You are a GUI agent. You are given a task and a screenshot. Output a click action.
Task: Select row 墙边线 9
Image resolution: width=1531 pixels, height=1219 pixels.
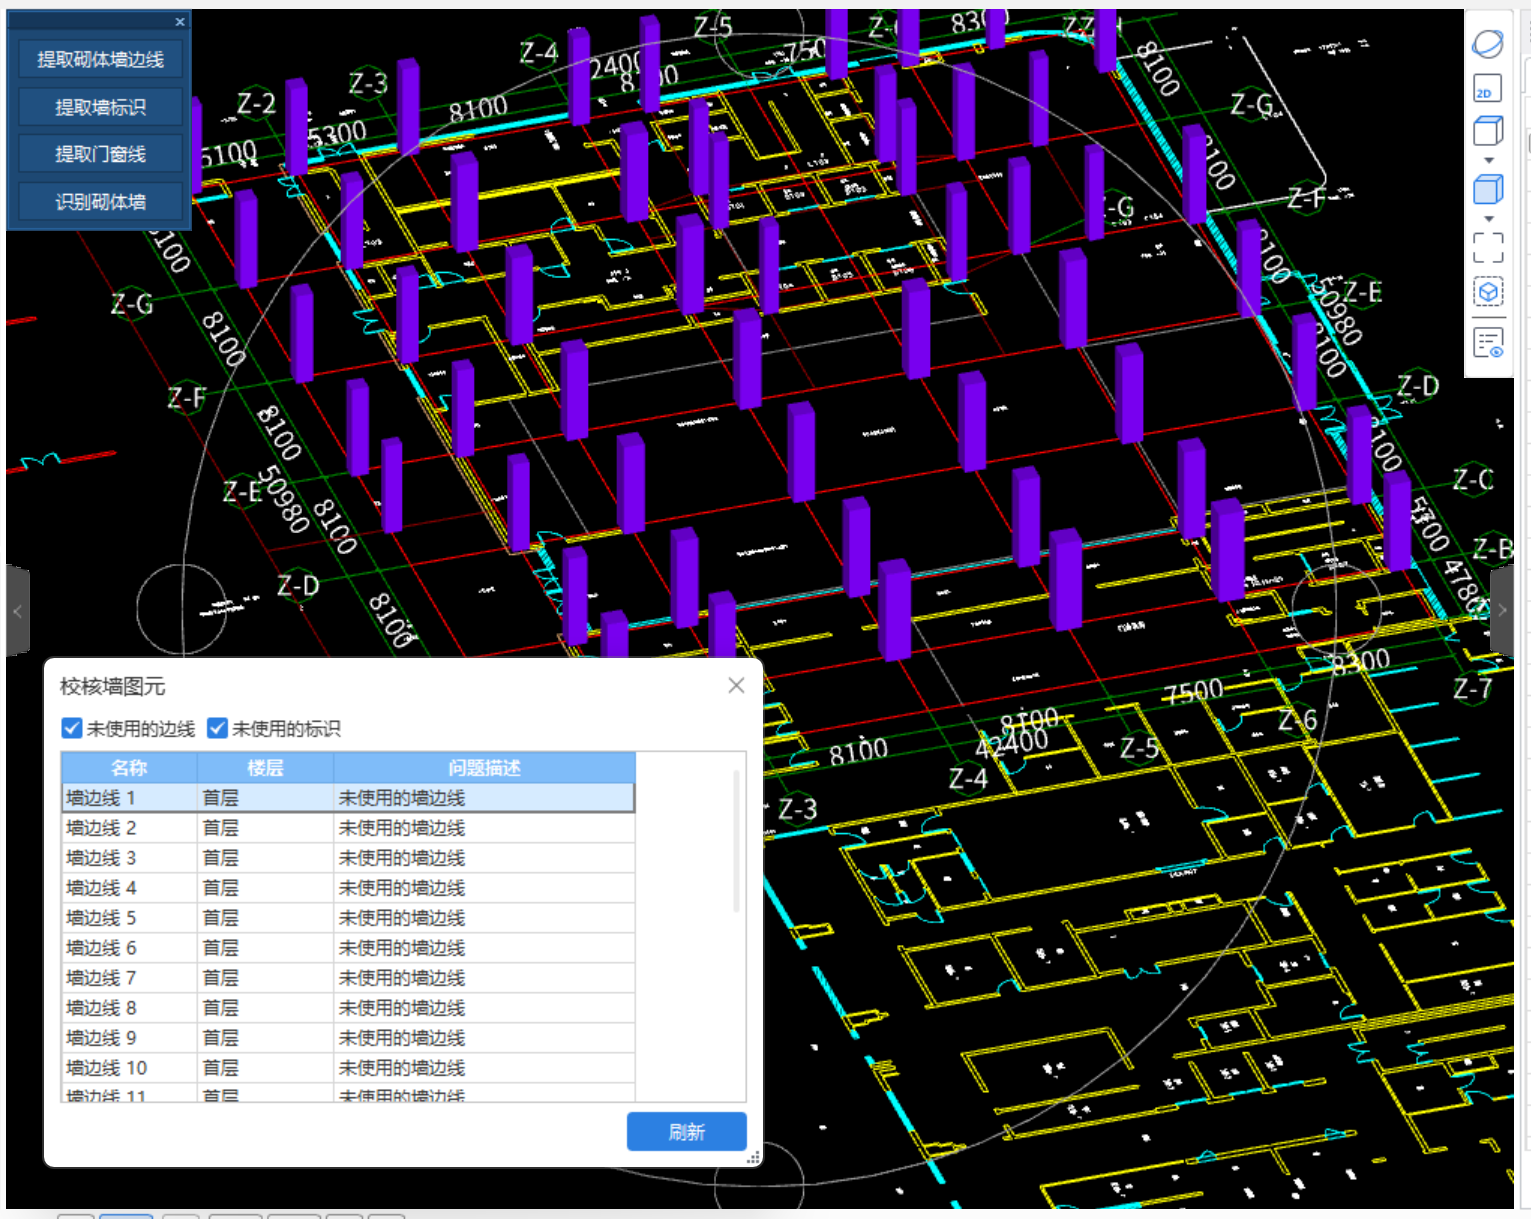(348, 1038)
